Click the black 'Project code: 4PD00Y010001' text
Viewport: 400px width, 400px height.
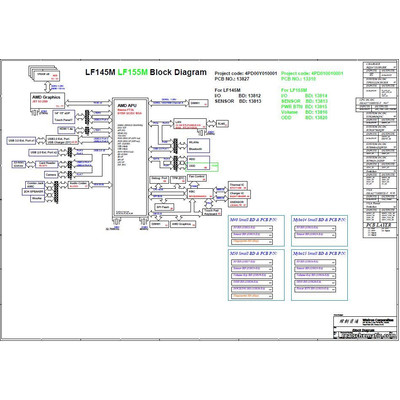coord(246,73)
